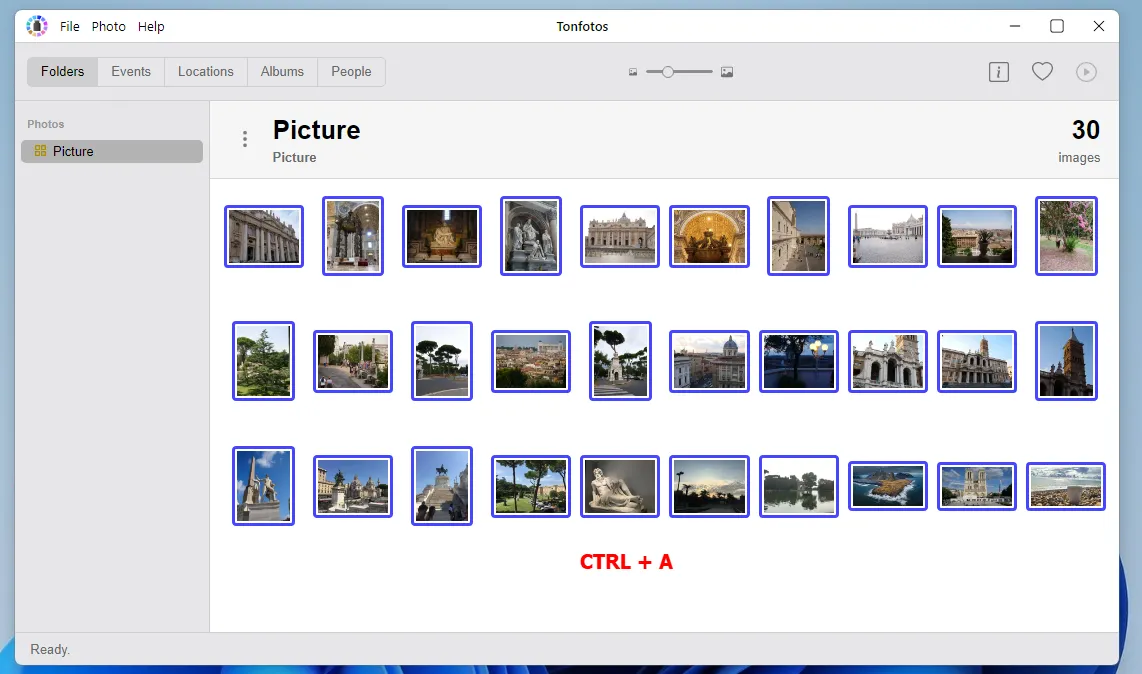Select the first thumbnail showing the basilica facade
Image resolution: width=1142 pixels, height=674 pixels.
pyautogui.click(x=264, y=236)
